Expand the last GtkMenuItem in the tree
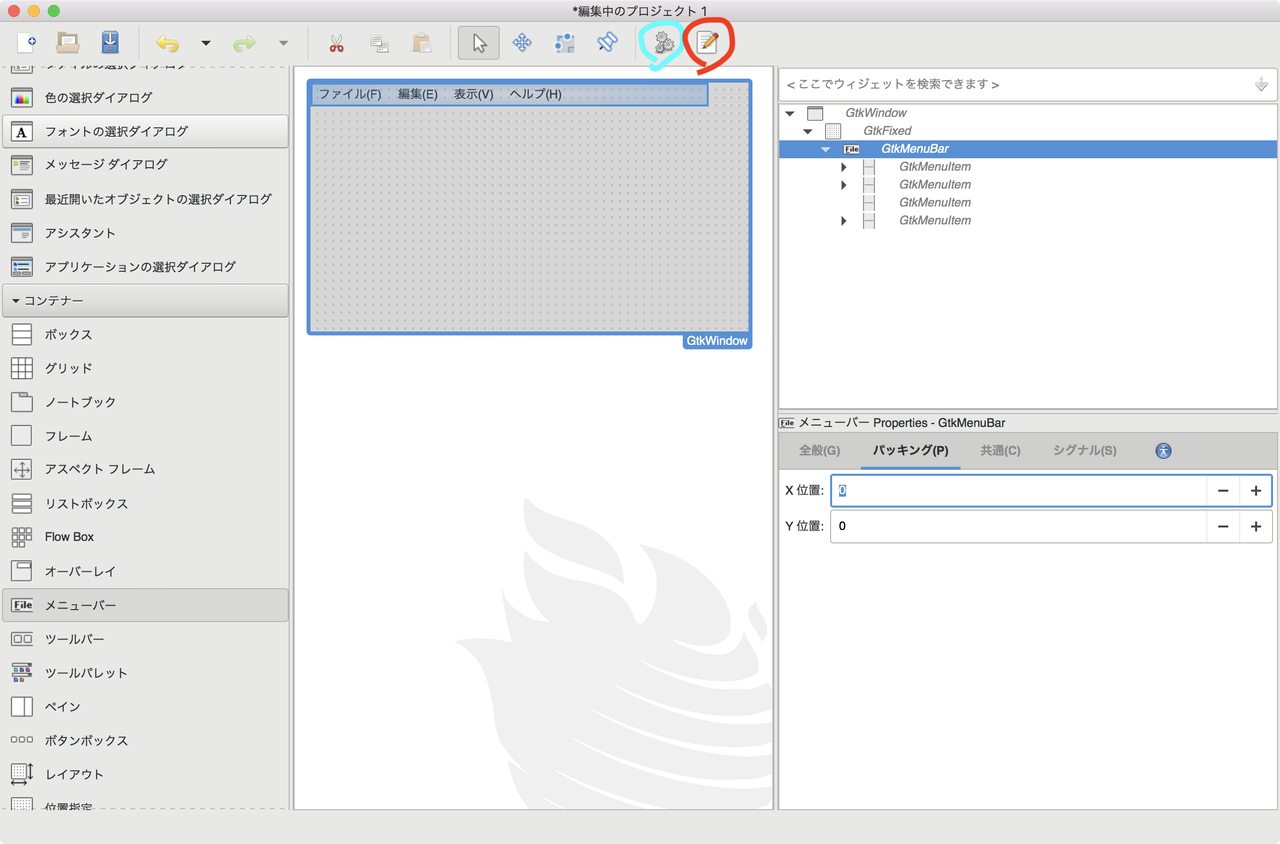 coord(844,220)
